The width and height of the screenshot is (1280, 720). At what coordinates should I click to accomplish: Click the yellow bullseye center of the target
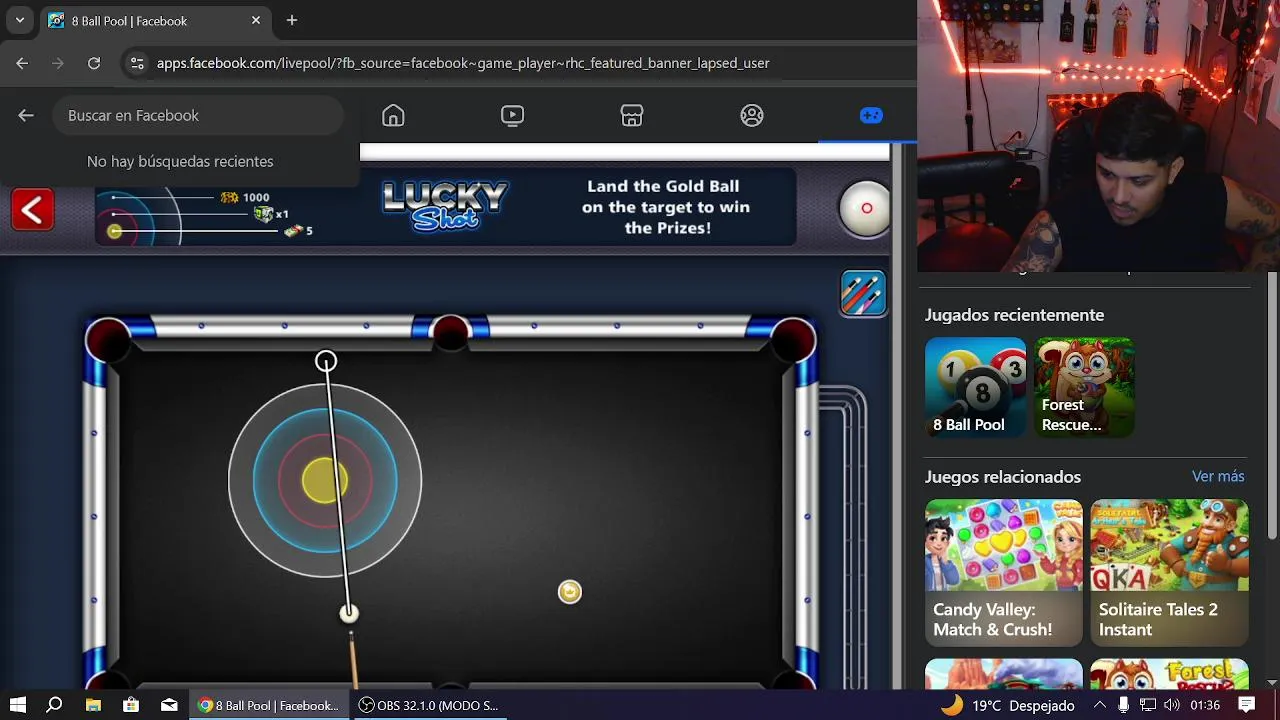point(325,481)
